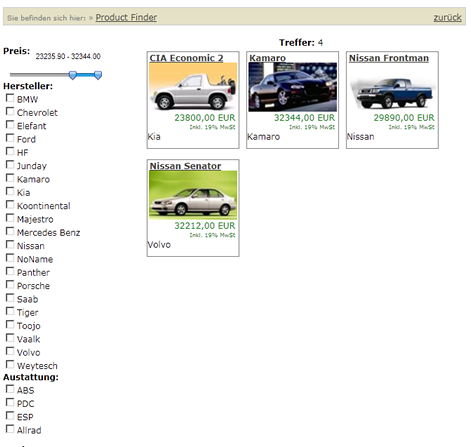The image size is (471, 447).
Task: Toggle the HF checkbox
Action: (x=10, y=151)
